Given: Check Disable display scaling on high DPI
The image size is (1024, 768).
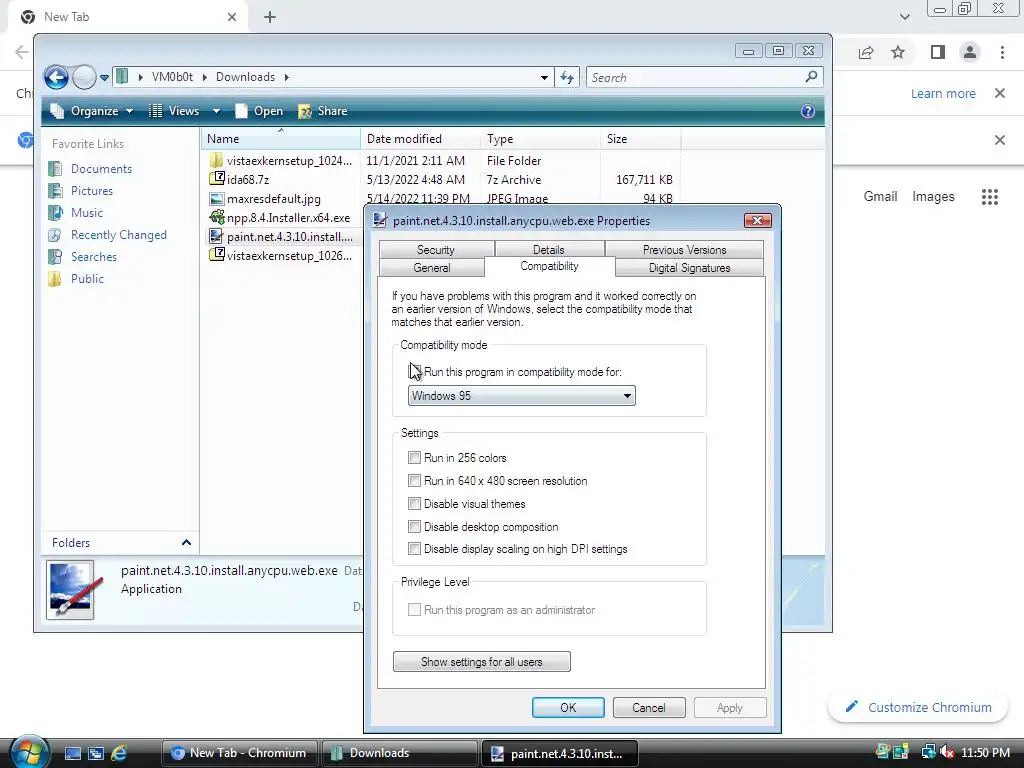Looking at the screenshot, I should coord(414,549).
